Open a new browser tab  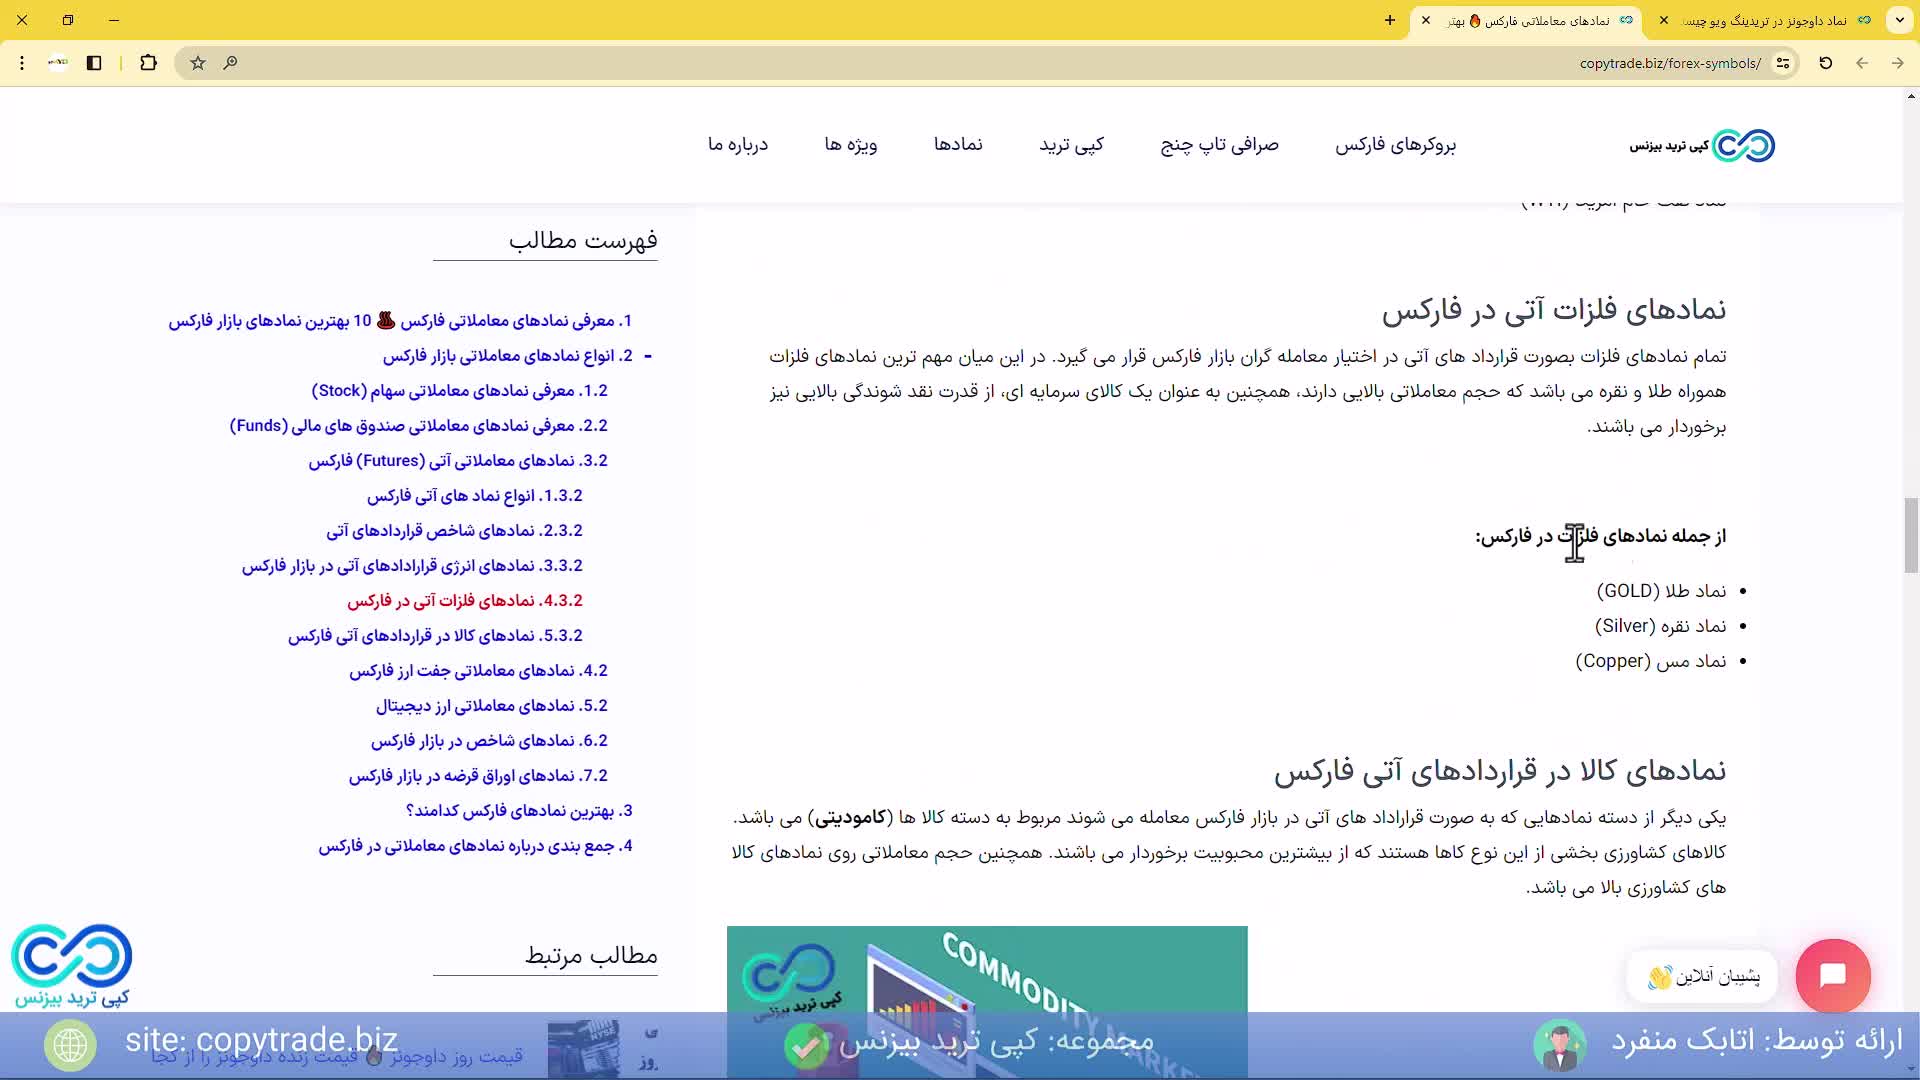1389,20
